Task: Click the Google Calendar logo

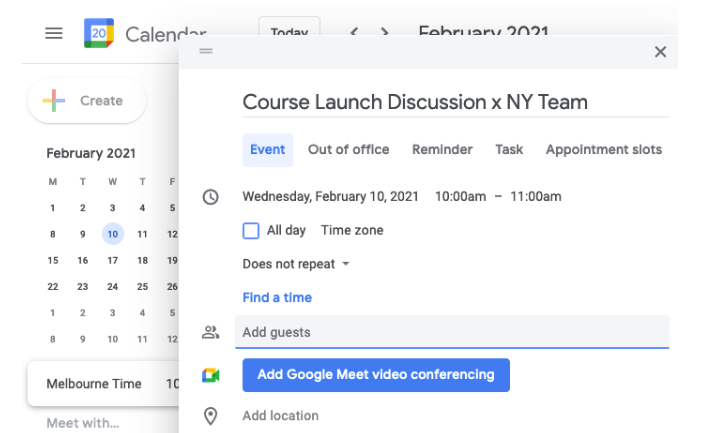Action: 99,33
